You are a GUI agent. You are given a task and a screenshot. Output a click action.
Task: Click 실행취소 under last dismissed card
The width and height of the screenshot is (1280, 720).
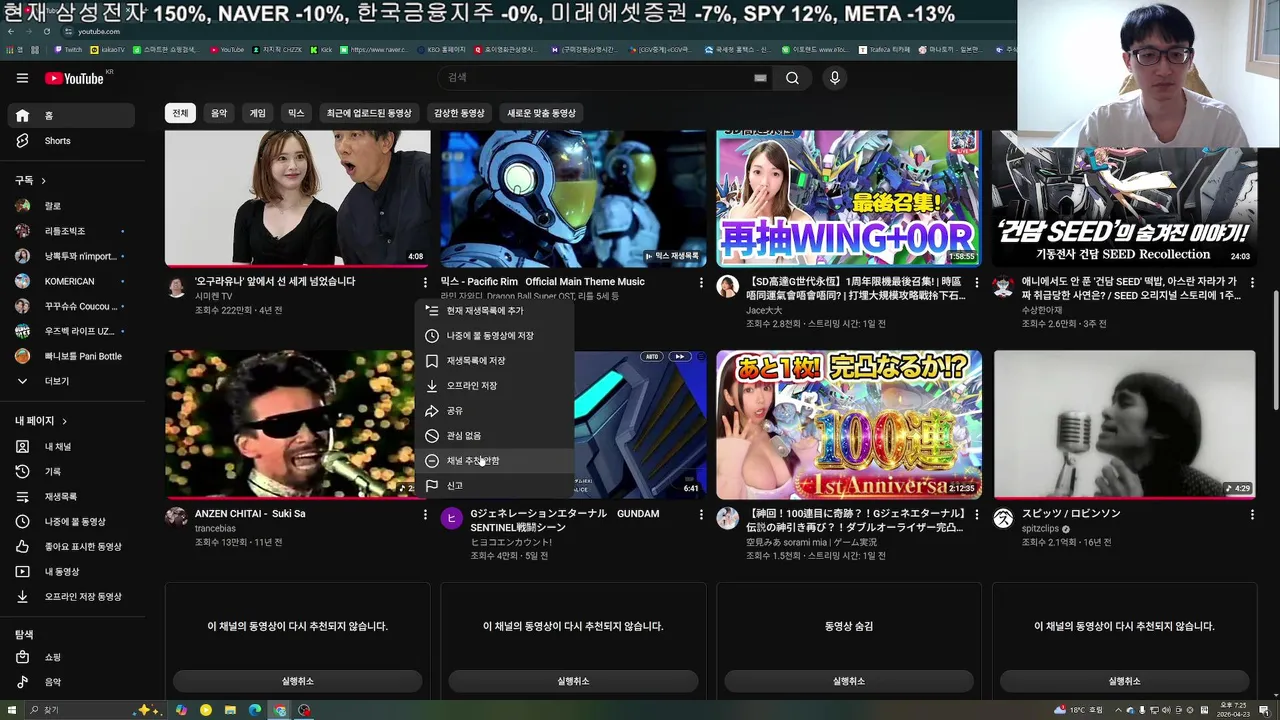(x=1124, y=681)
